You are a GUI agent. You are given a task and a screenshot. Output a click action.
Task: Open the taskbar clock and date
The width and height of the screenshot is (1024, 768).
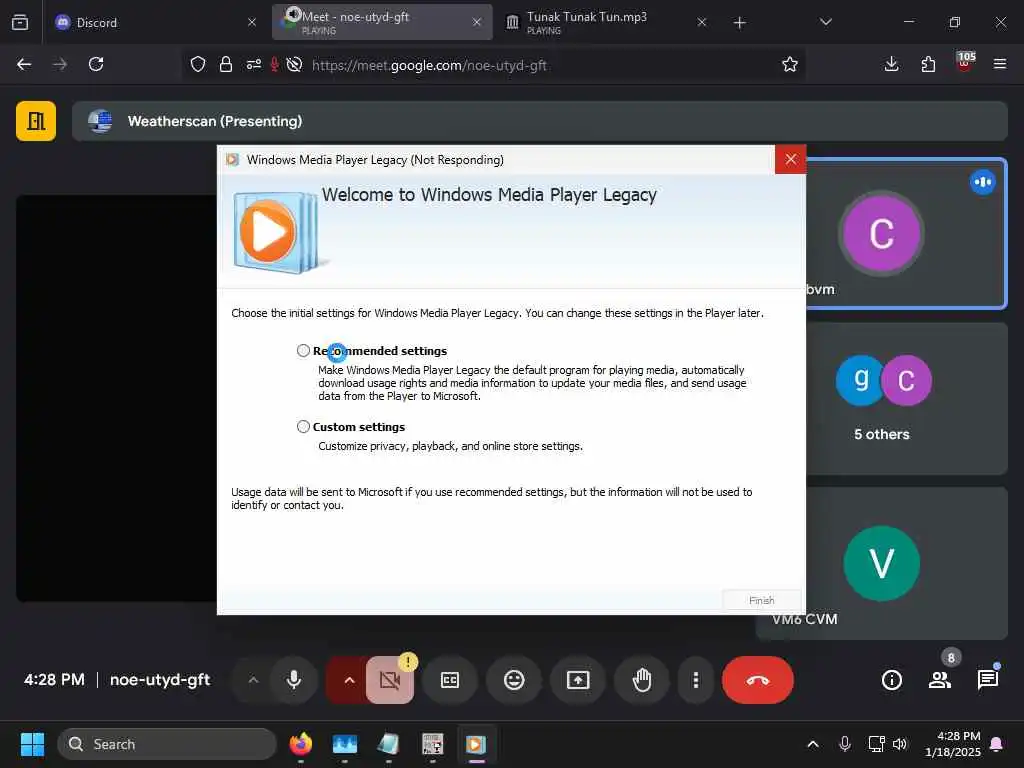click(953, 744)
